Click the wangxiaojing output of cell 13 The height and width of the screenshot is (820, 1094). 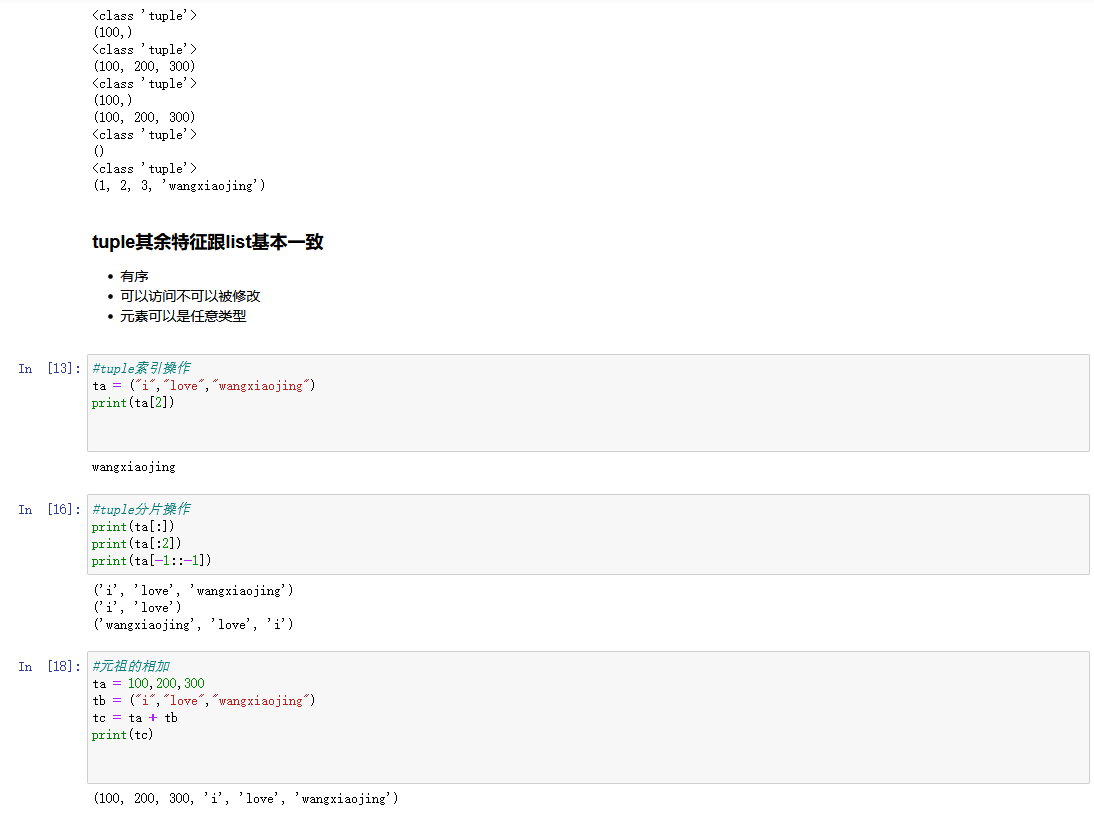coord(134,467)
